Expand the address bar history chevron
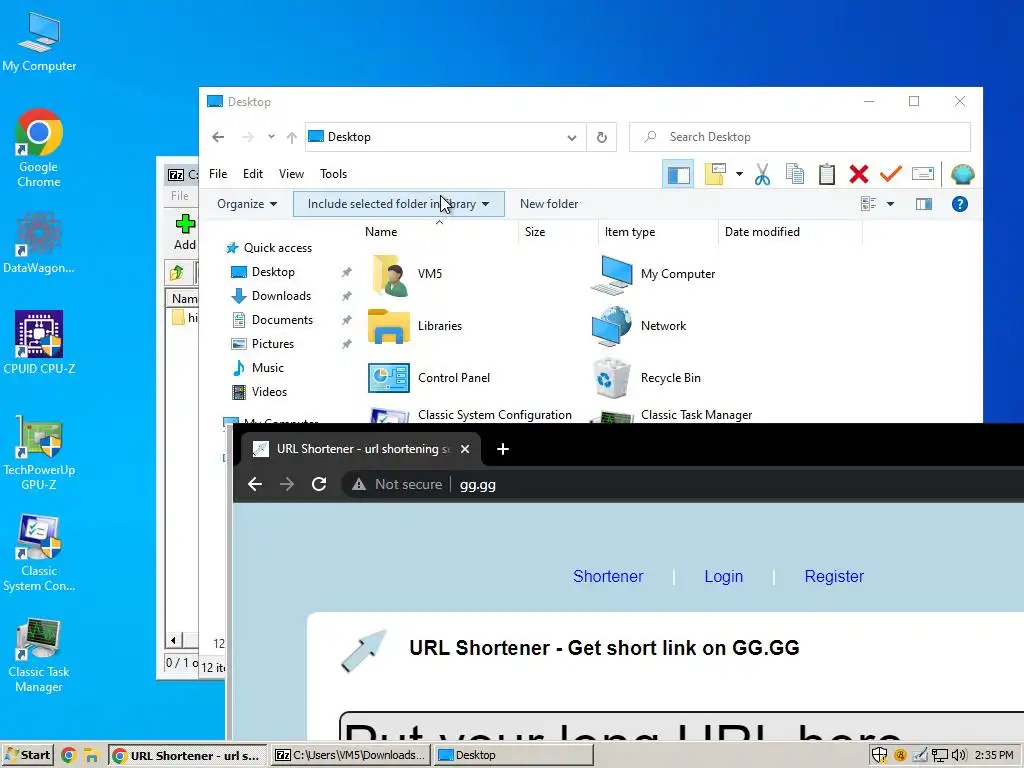The image size is (1024, 768). pyautogui.click(x=571, y=137)
